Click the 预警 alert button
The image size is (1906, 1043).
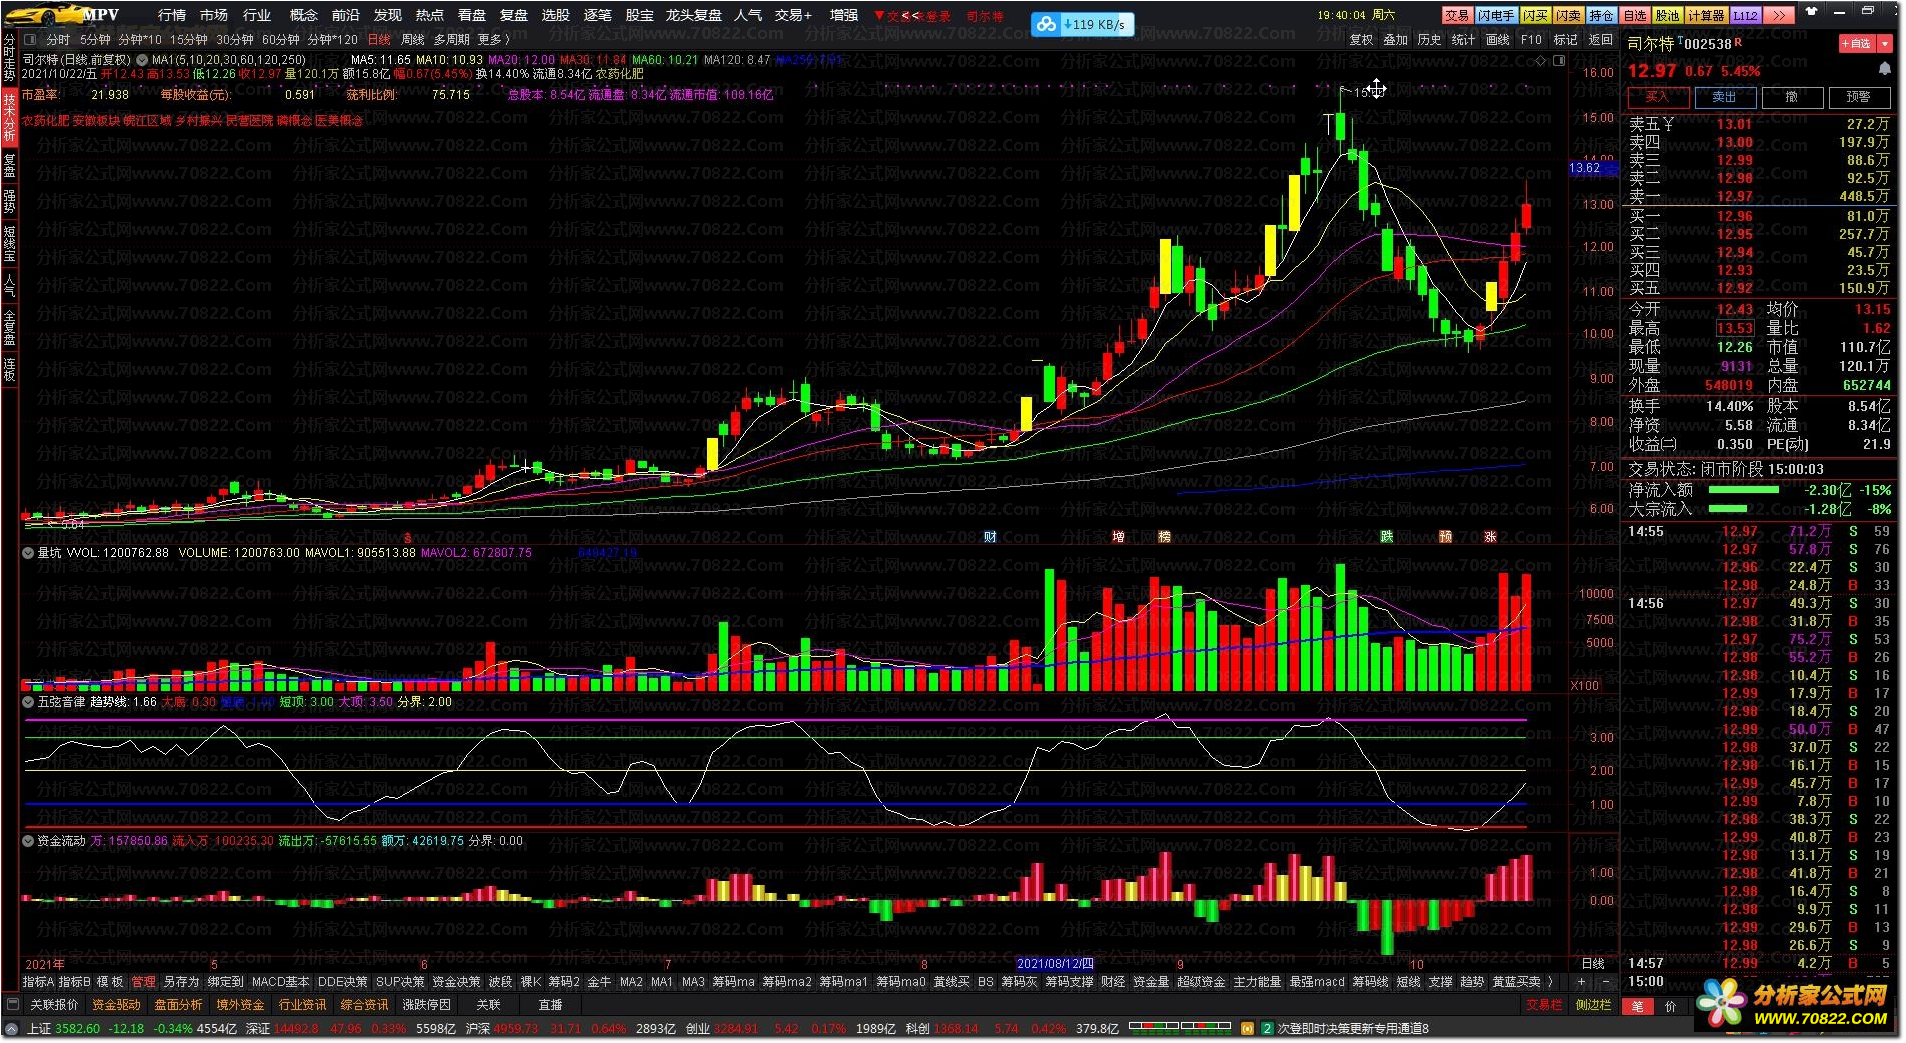pyautogui.click(x=1858, y=97)
